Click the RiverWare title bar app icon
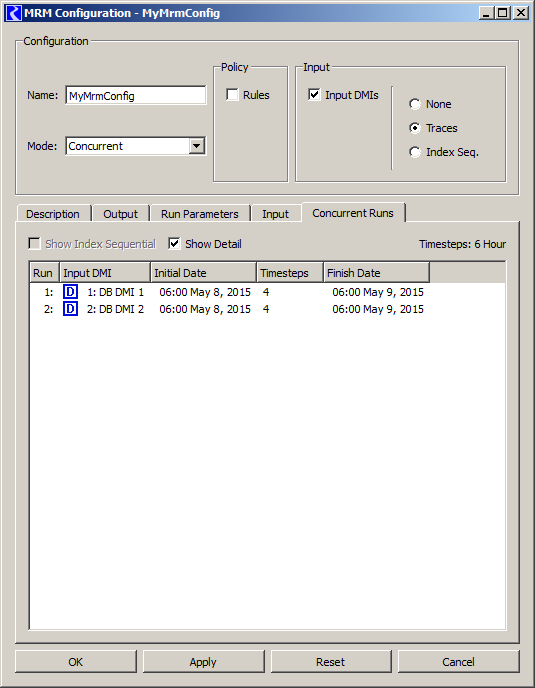The image size is (535, 688). point(14,13)
